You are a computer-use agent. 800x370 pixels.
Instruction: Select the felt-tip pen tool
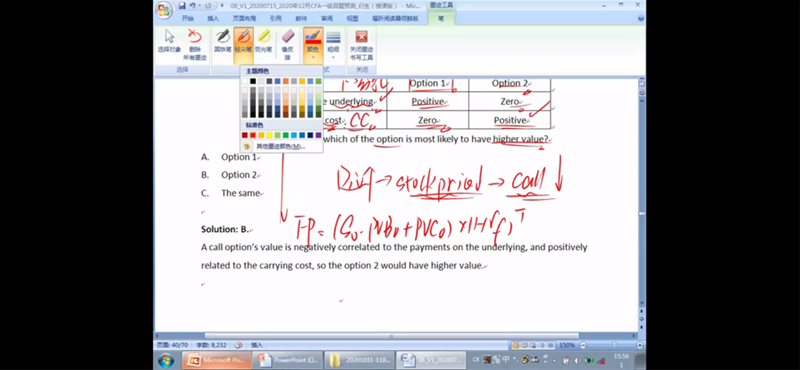pyautogui.click(x=243, y=41)
